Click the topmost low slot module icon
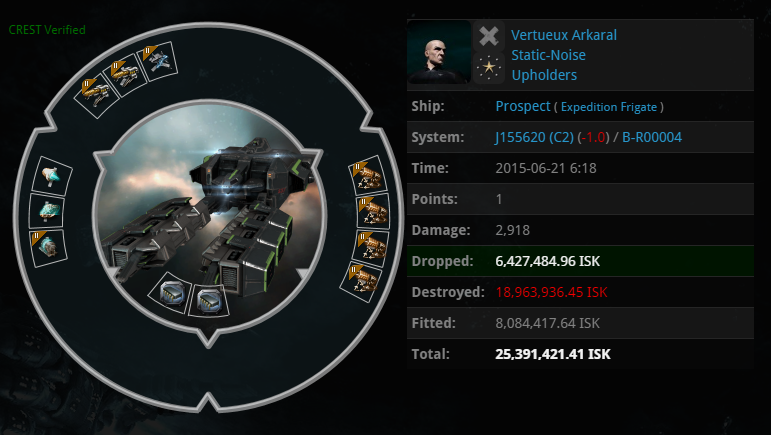 369,176
